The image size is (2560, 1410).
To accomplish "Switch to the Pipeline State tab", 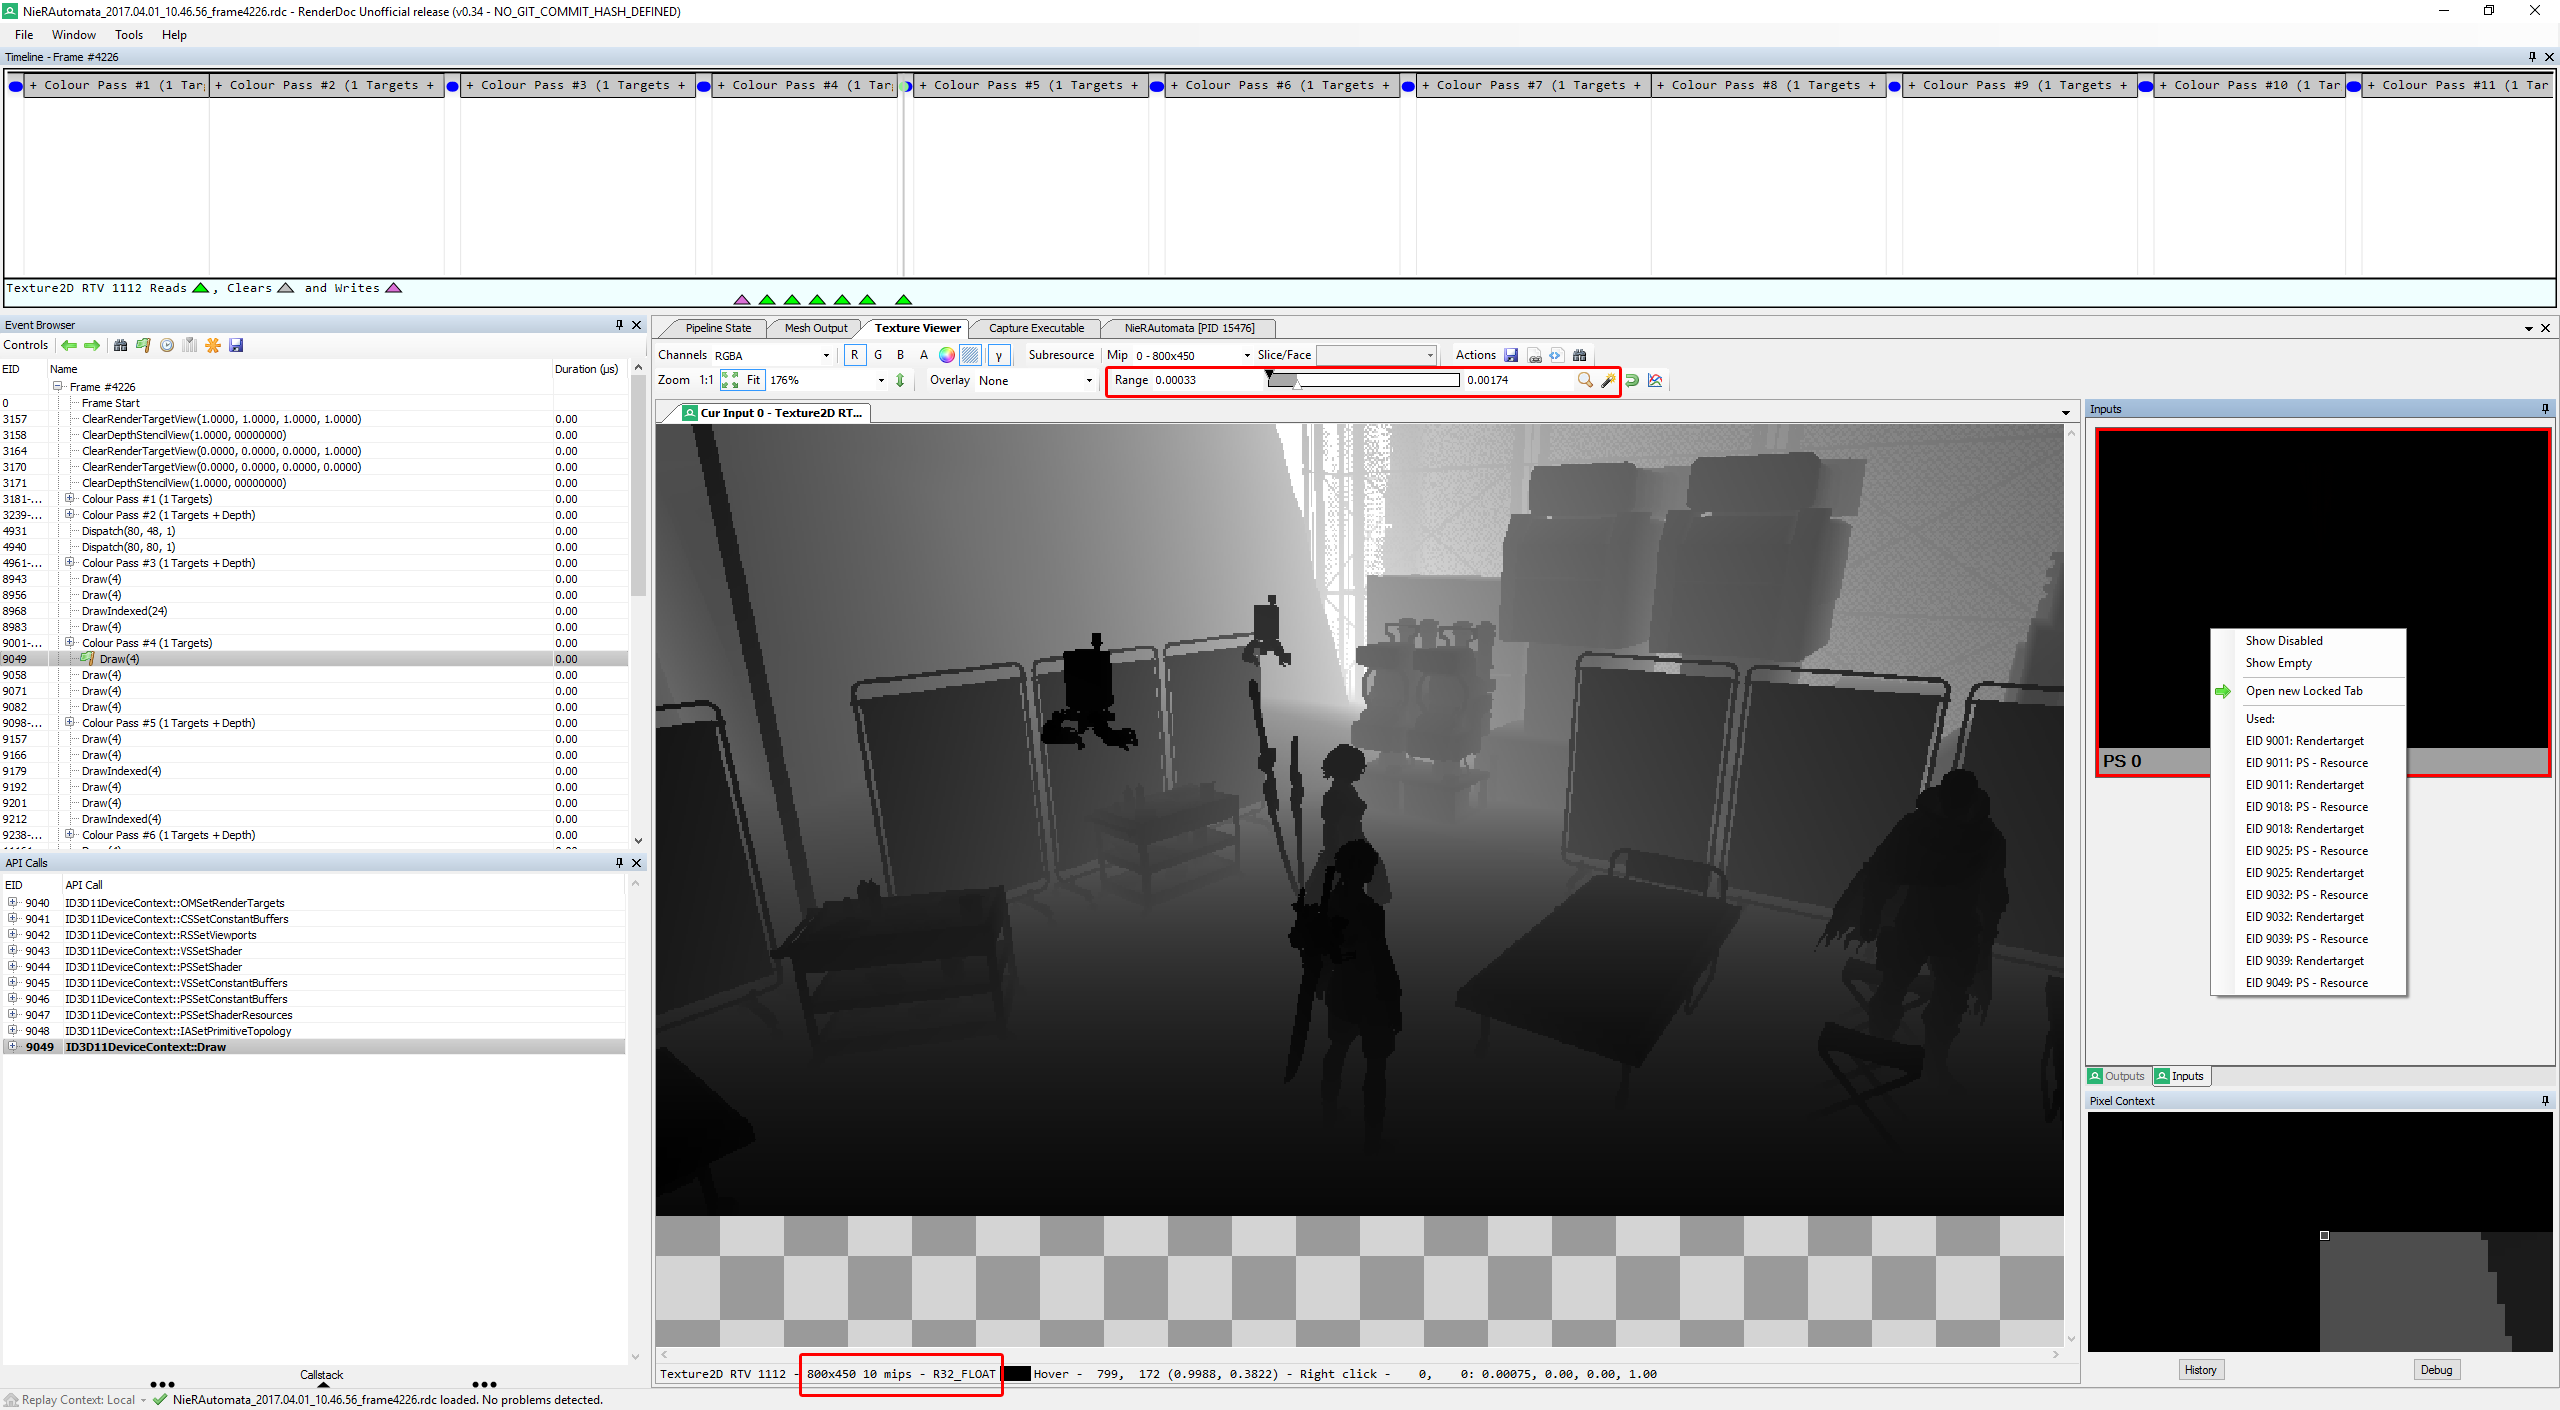I will [717, 328].
